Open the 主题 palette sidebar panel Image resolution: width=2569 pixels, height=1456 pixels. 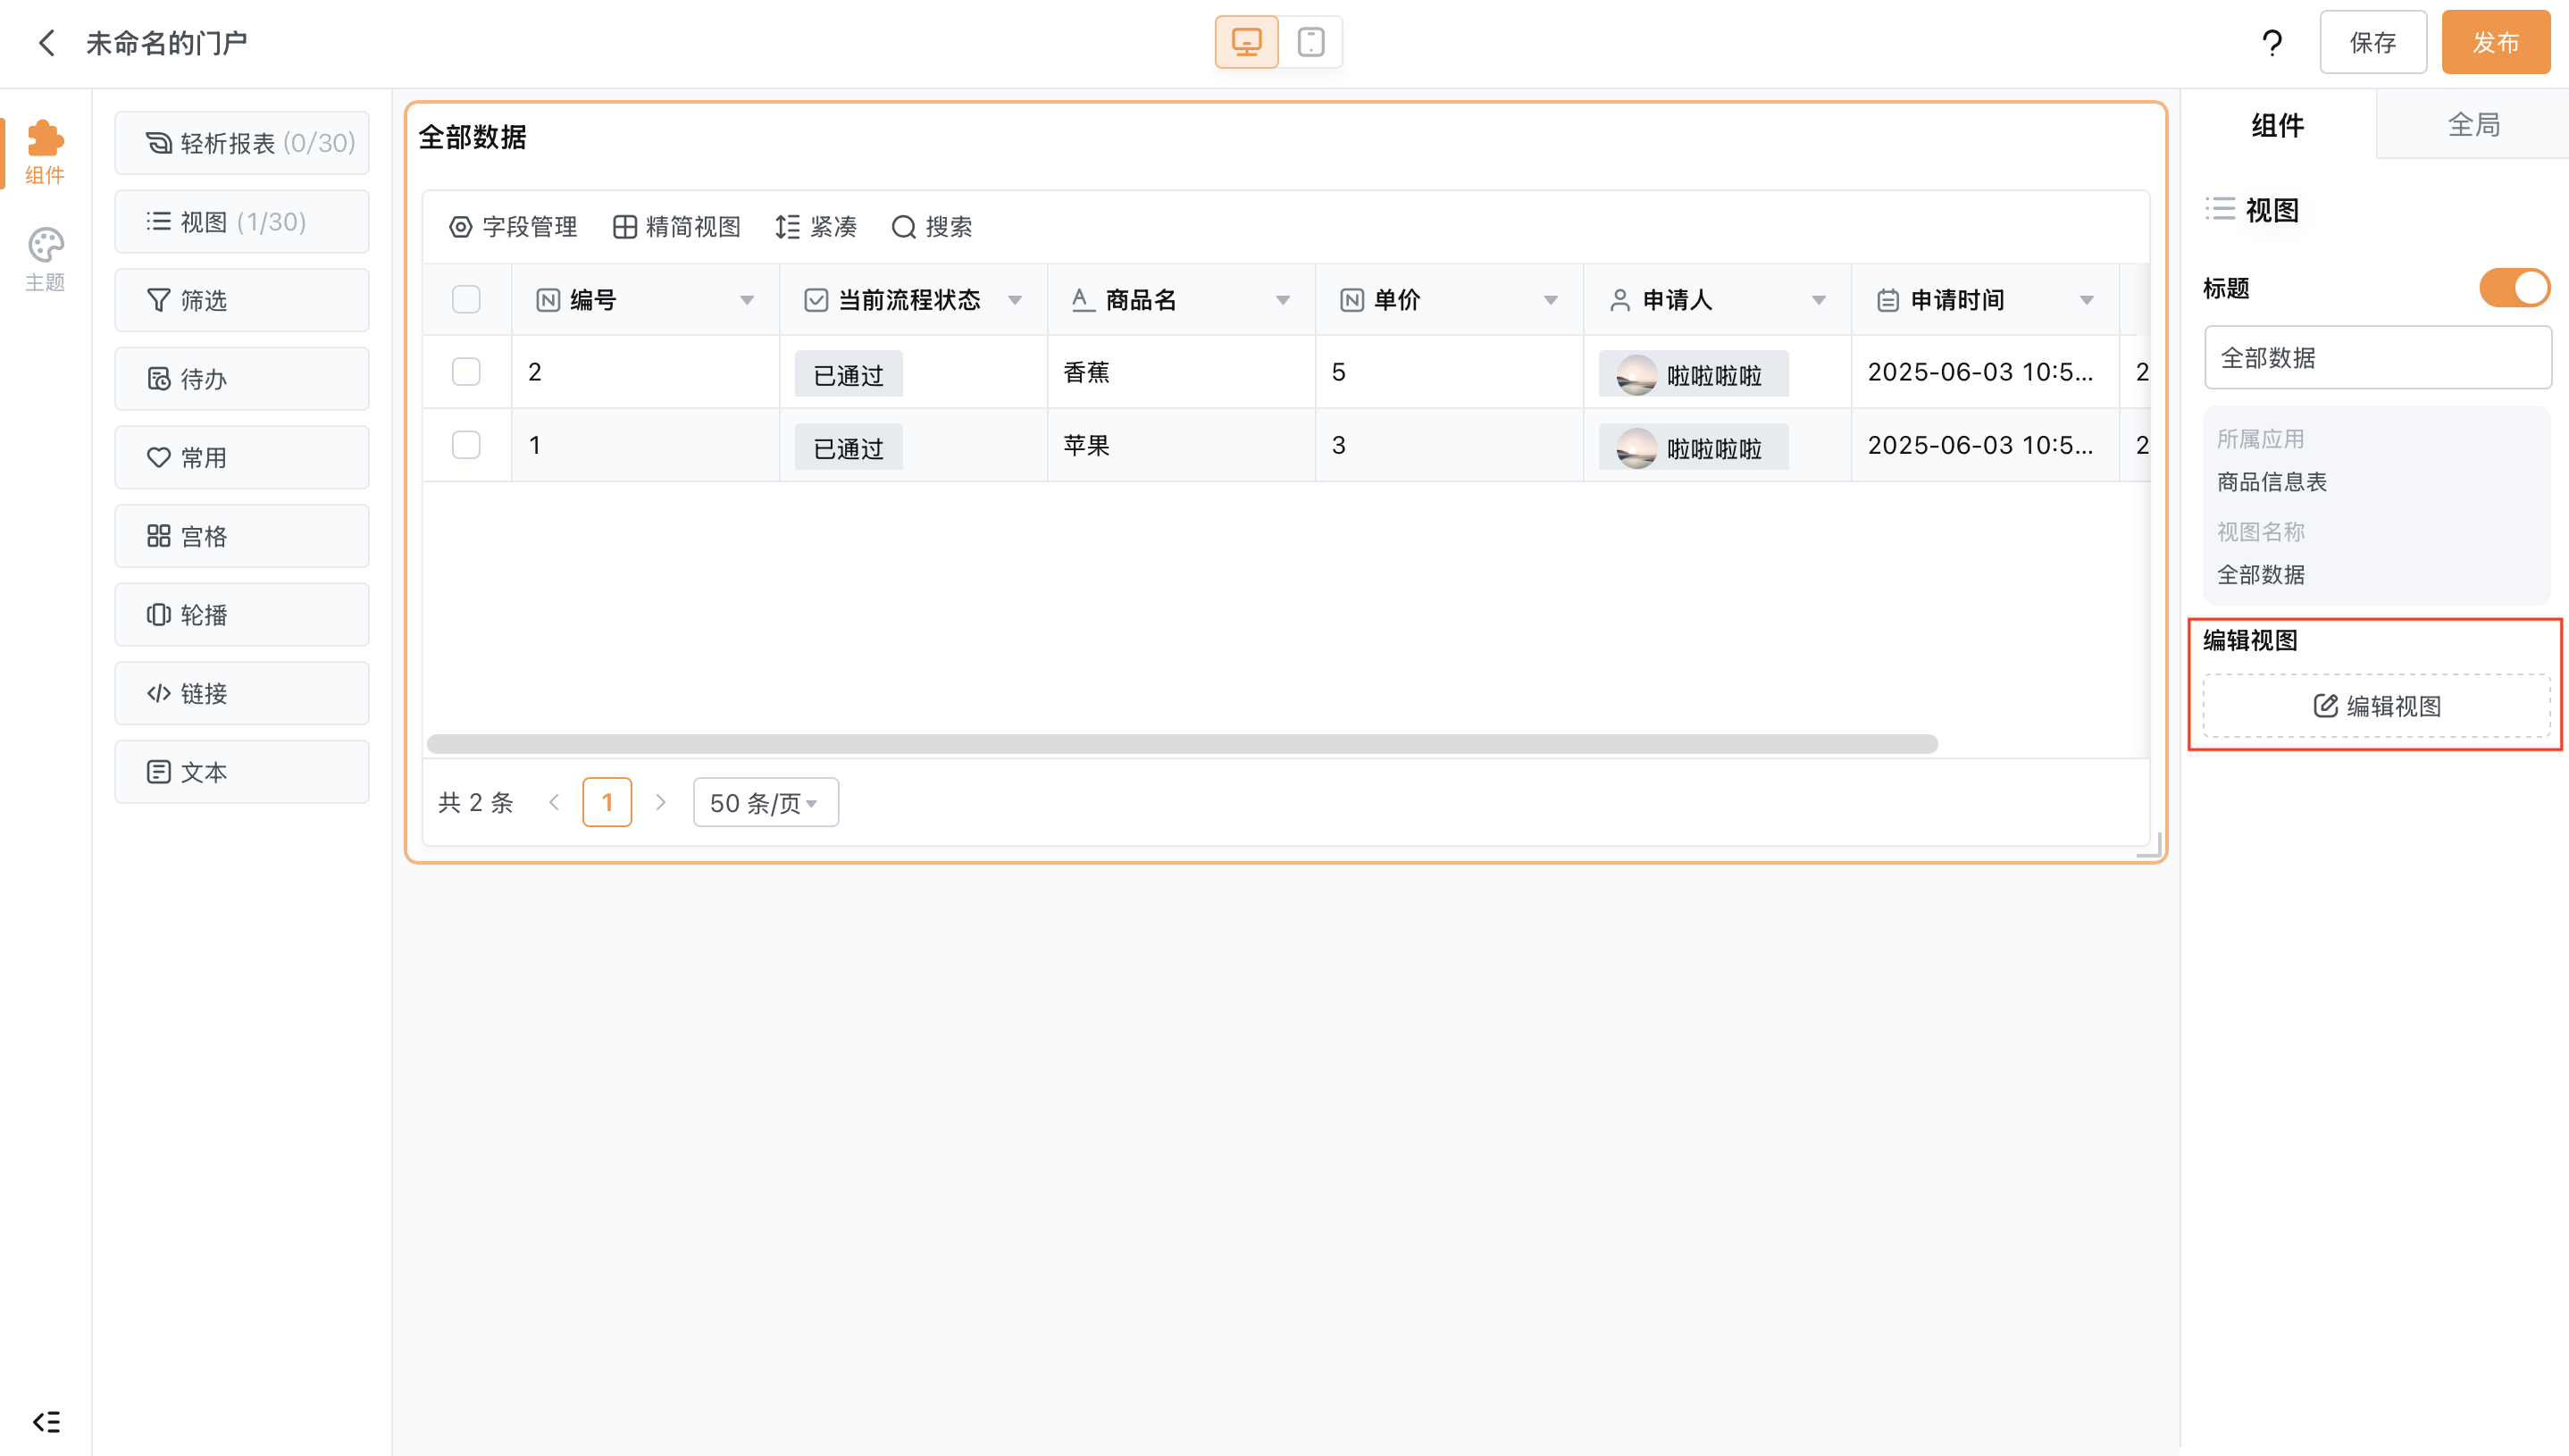[45, 260]
